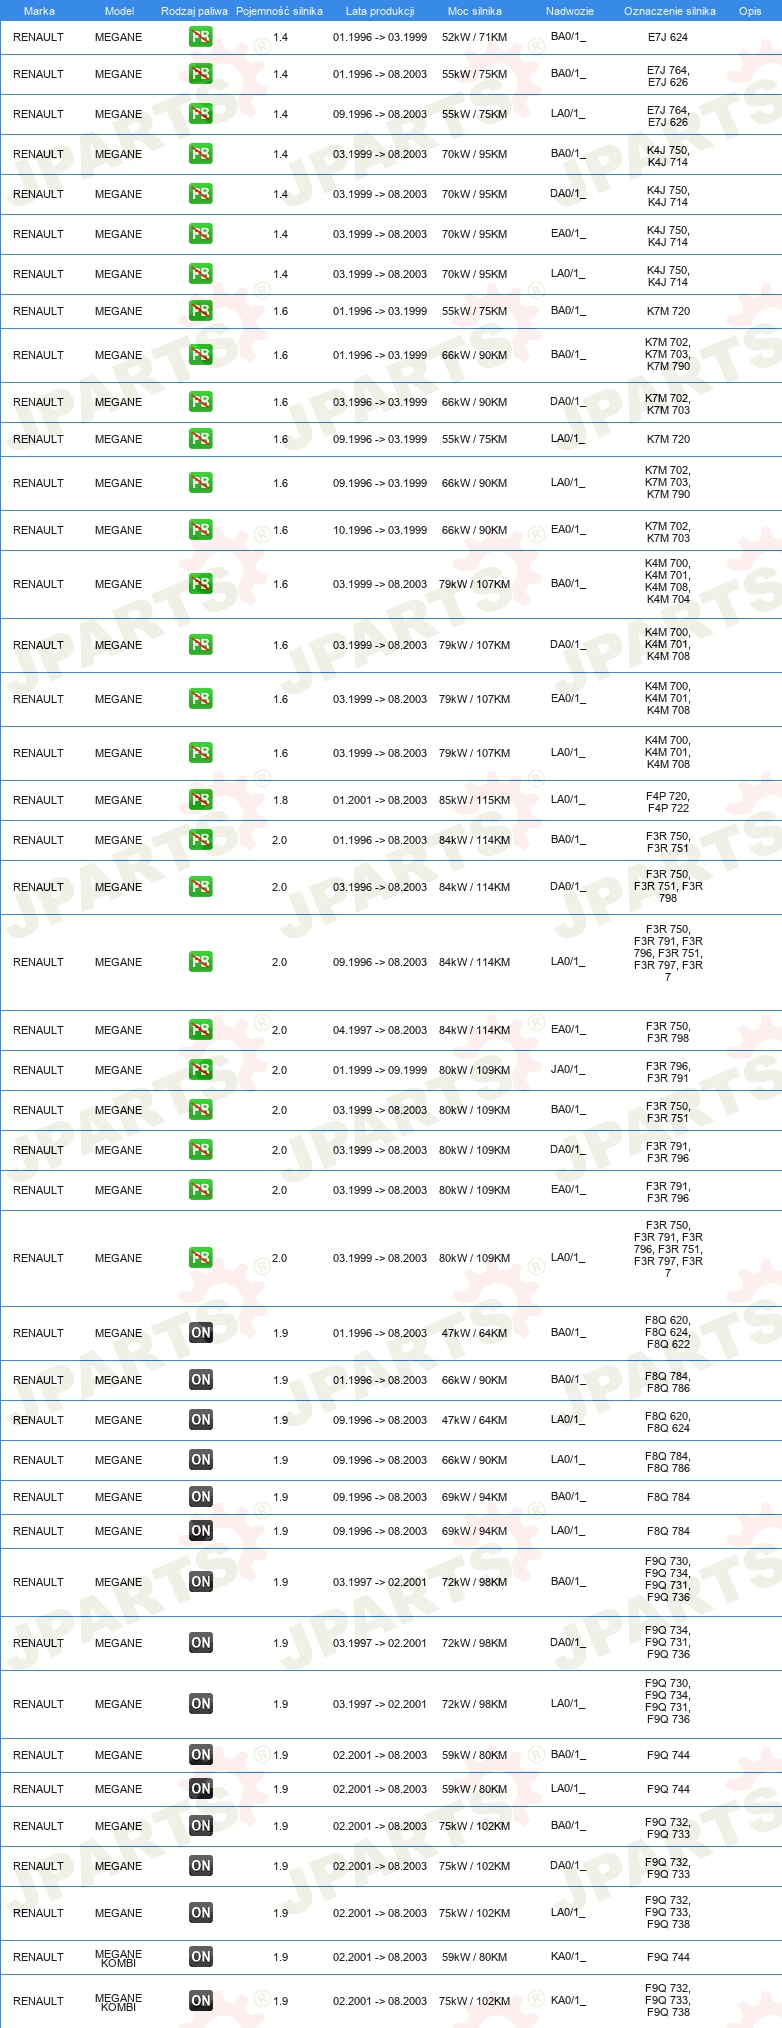Select the 72kW / 98KM cell in the DA0/1_ row
Image resolution: width=782 pixels, height=2028 pixels.
point(475,1643)
